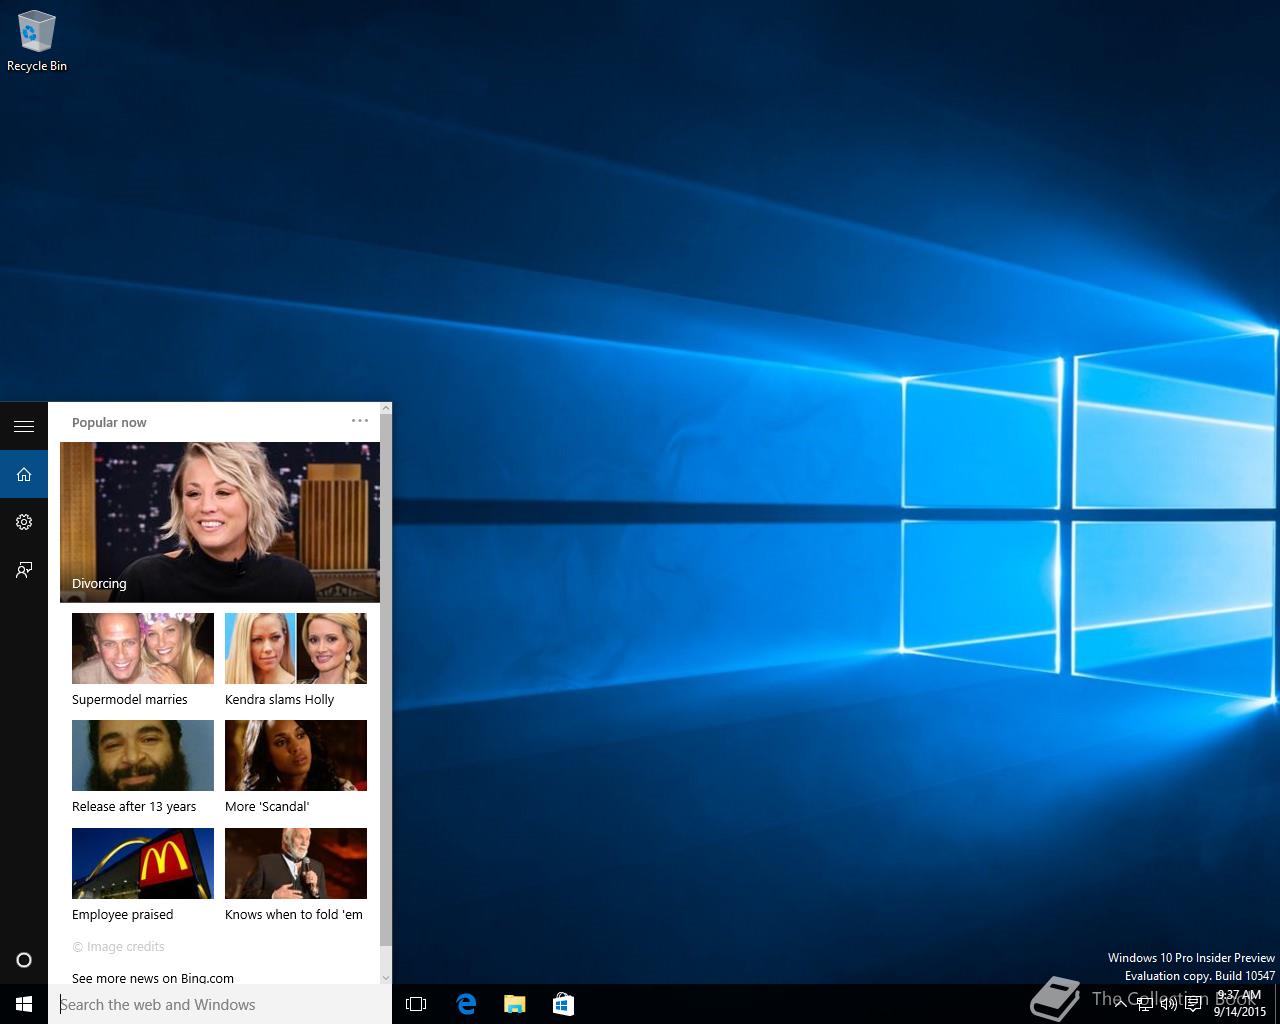Expand the Cortana hamburger menu
The width and height of the screenshot is (1280, 1024).
coord(24,426)
